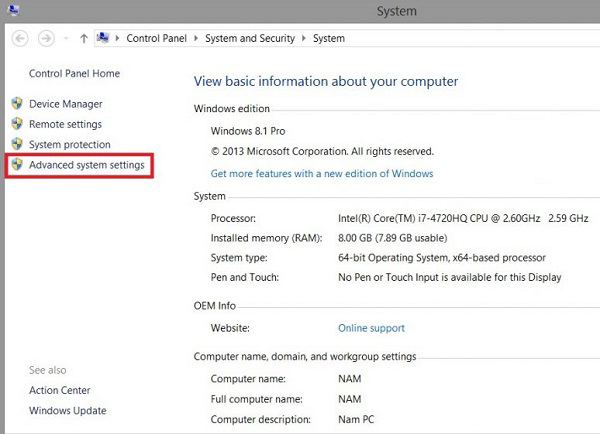
Task: Open Advanced system settings link
Action: (x=87, y=165)
